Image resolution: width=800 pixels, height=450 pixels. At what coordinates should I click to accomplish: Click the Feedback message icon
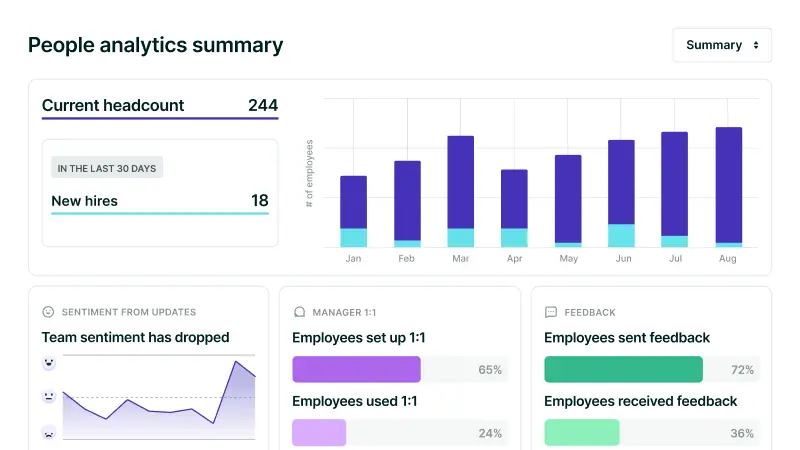[x=550, y=312]
